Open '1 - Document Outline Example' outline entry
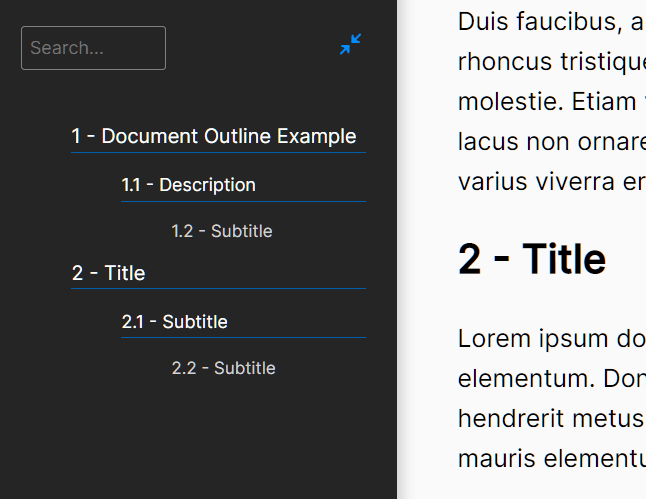The width and height of the screenshot is (646, 499). coord(214,136)
